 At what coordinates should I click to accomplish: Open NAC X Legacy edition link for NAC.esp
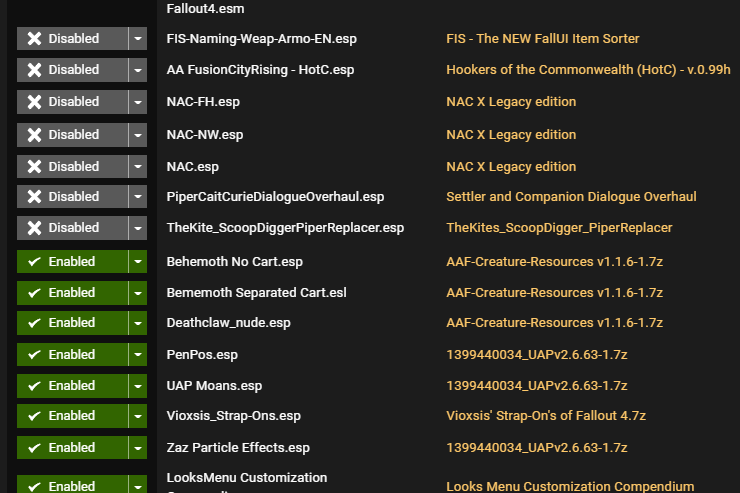[x=511, y=167]
